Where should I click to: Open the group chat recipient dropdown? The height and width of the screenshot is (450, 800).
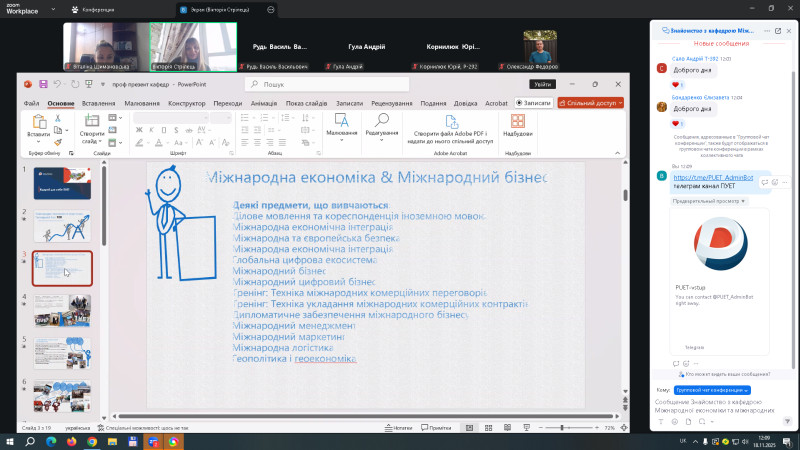tap(712, 390)
